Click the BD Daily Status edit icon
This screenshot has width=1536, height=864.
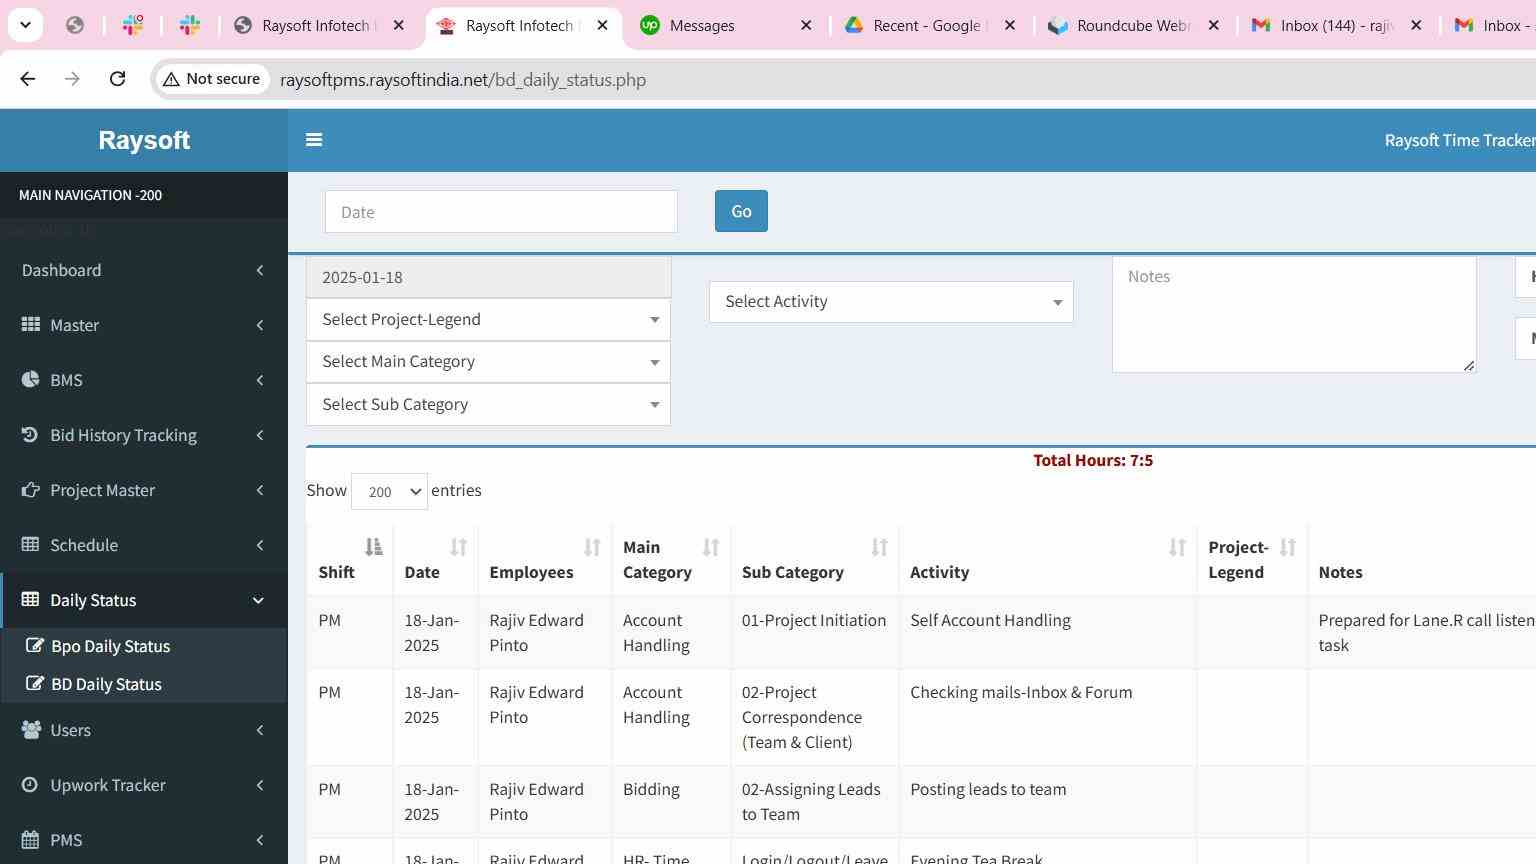(x=35, y=683)
